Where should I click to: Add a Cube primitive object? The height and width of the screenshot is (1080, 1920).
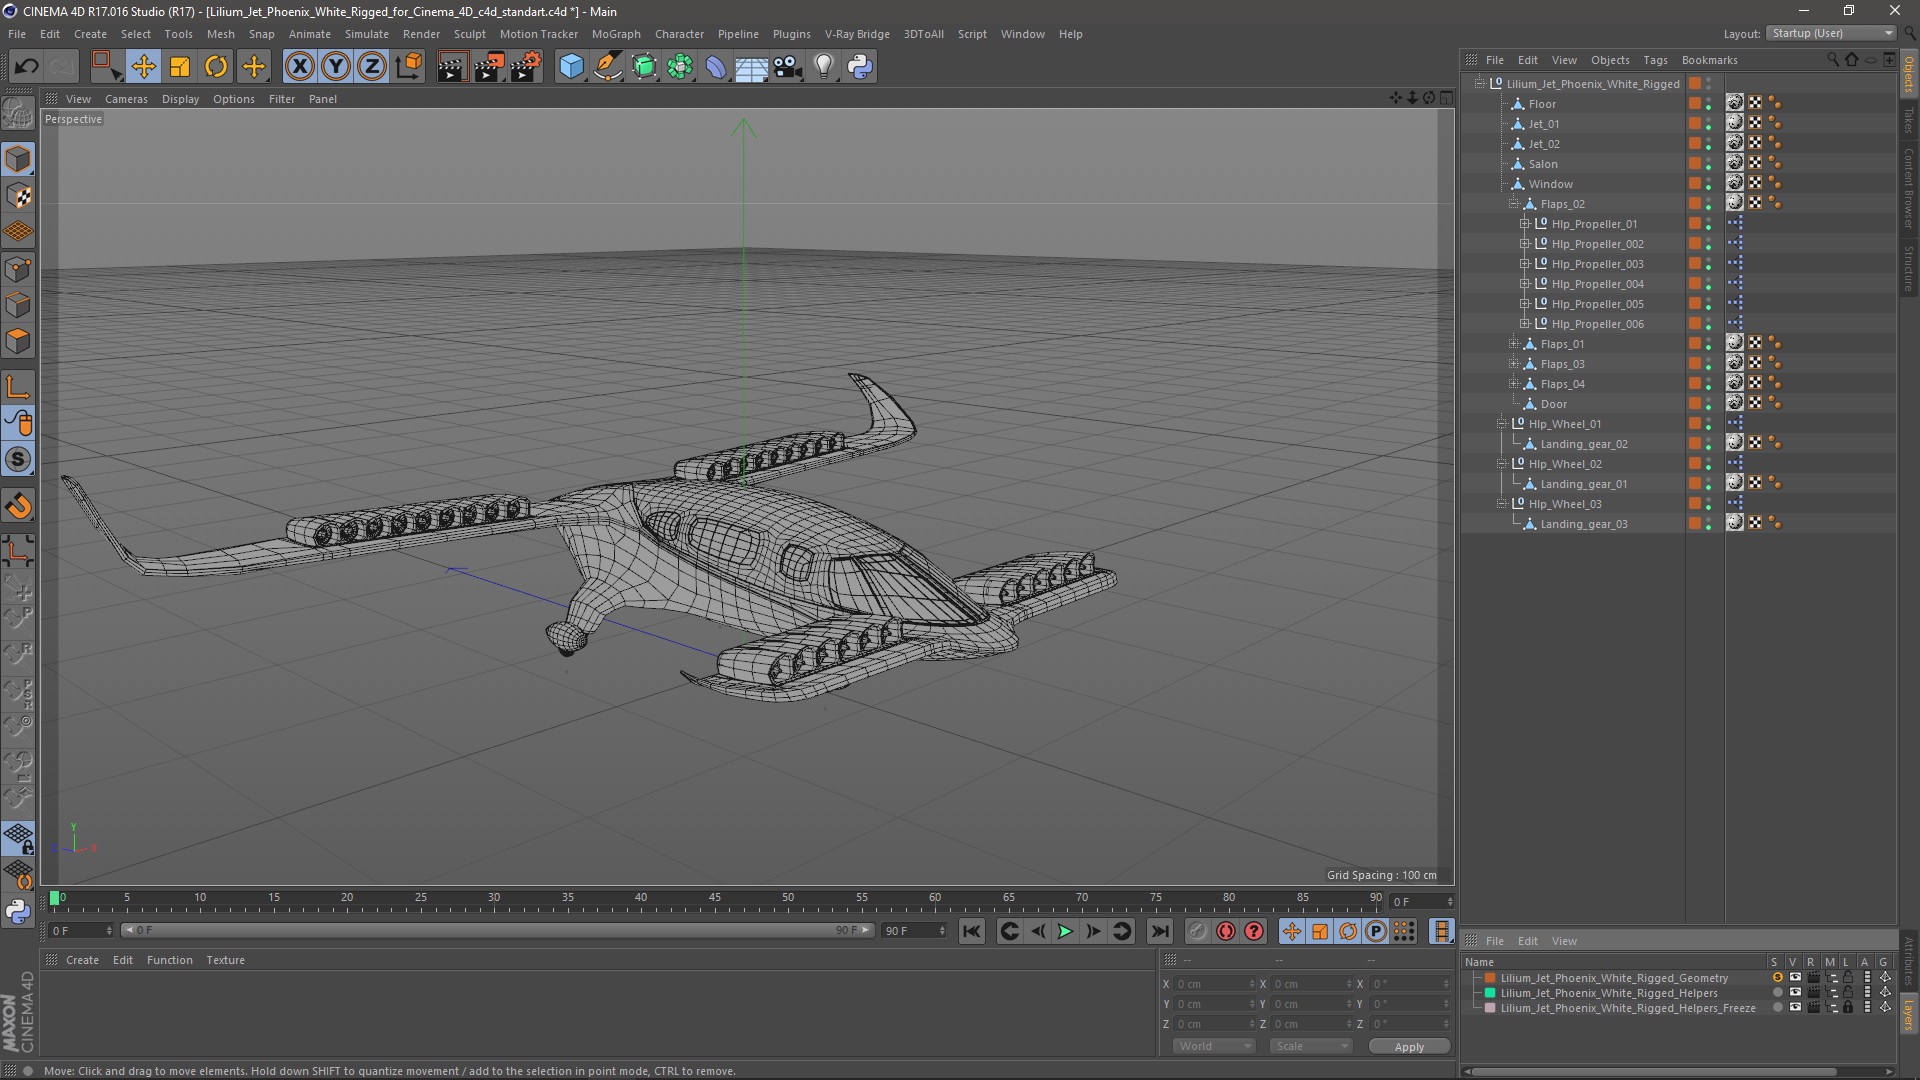(571, 67)
